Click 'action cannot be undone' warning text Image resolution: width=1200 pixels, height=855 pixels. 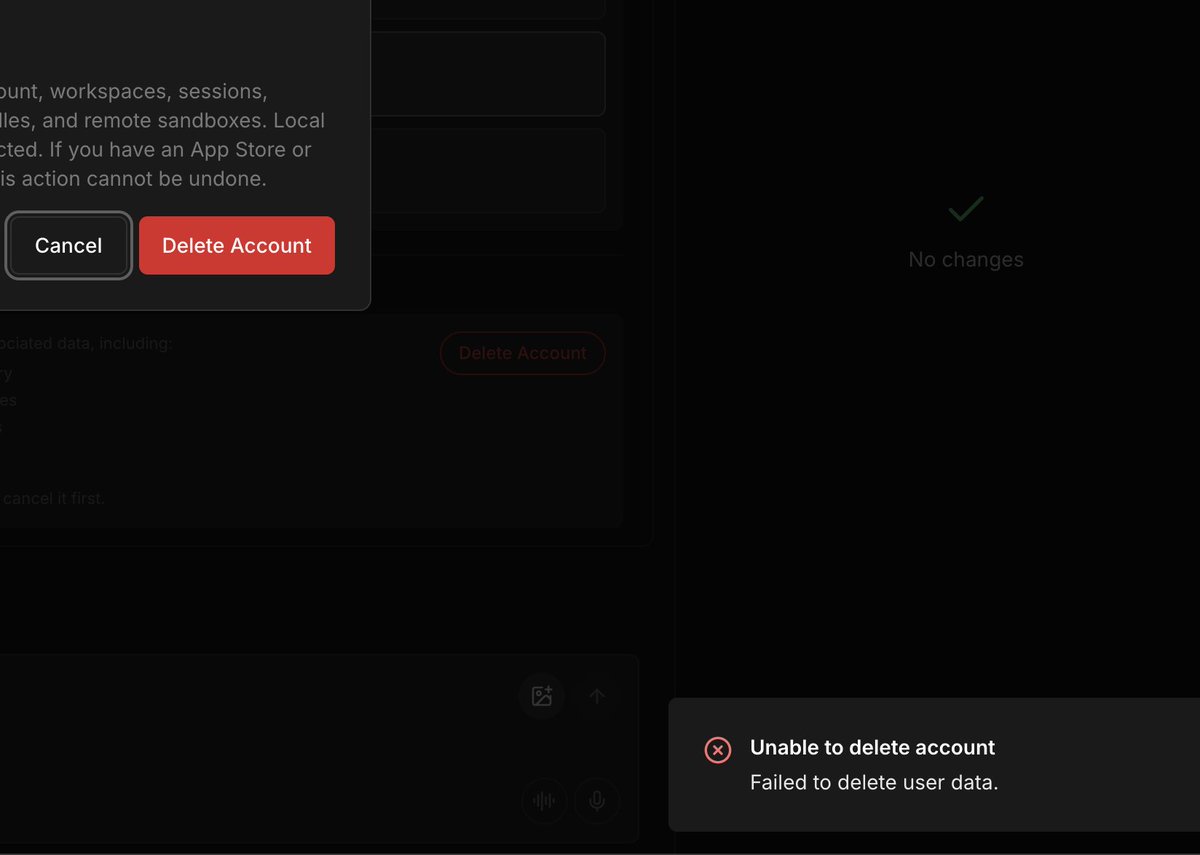pyautogui.click(x=144, y=179)
